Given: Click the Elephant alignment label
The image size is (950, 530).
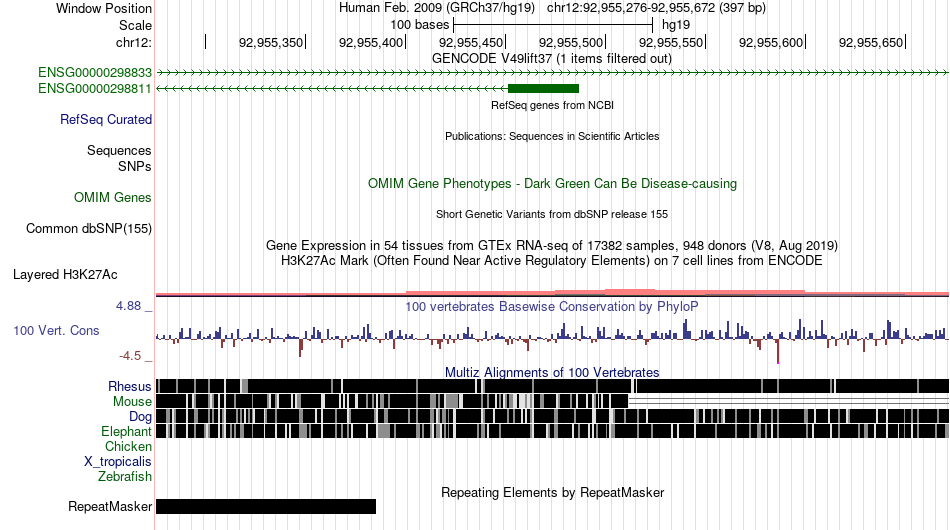Looking at the screenshot, I should click(x=126, y=431).
